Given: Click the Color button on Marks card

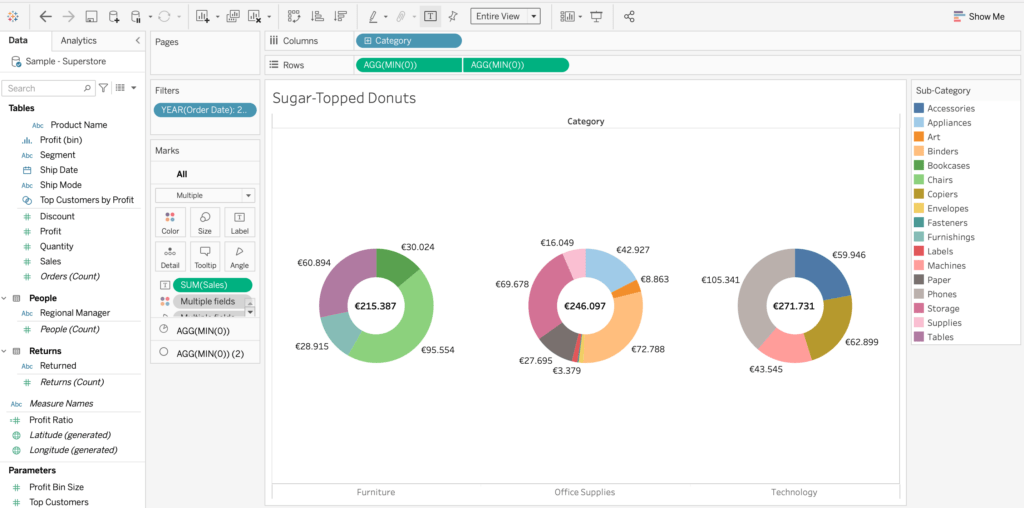Looking at the screenshot, I should click(170, 222).
